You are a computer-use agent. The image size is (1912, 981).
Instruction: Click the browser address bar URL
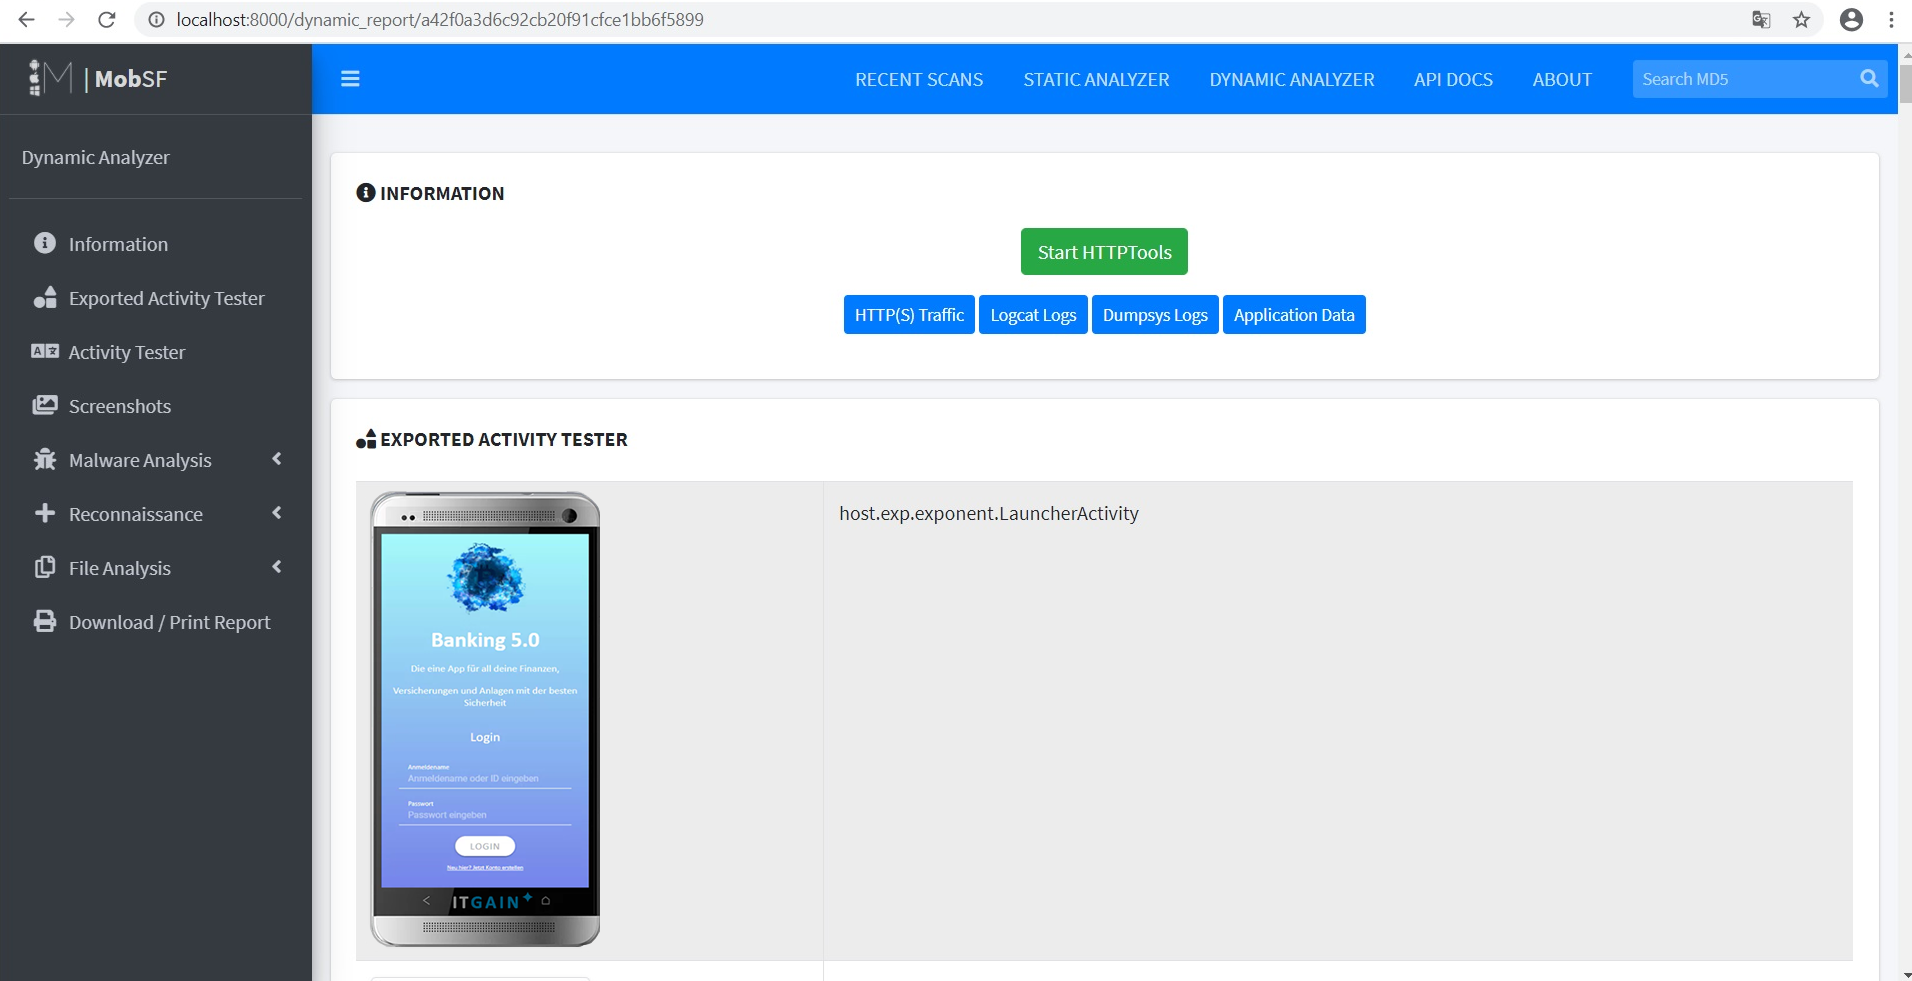[440, 19]
